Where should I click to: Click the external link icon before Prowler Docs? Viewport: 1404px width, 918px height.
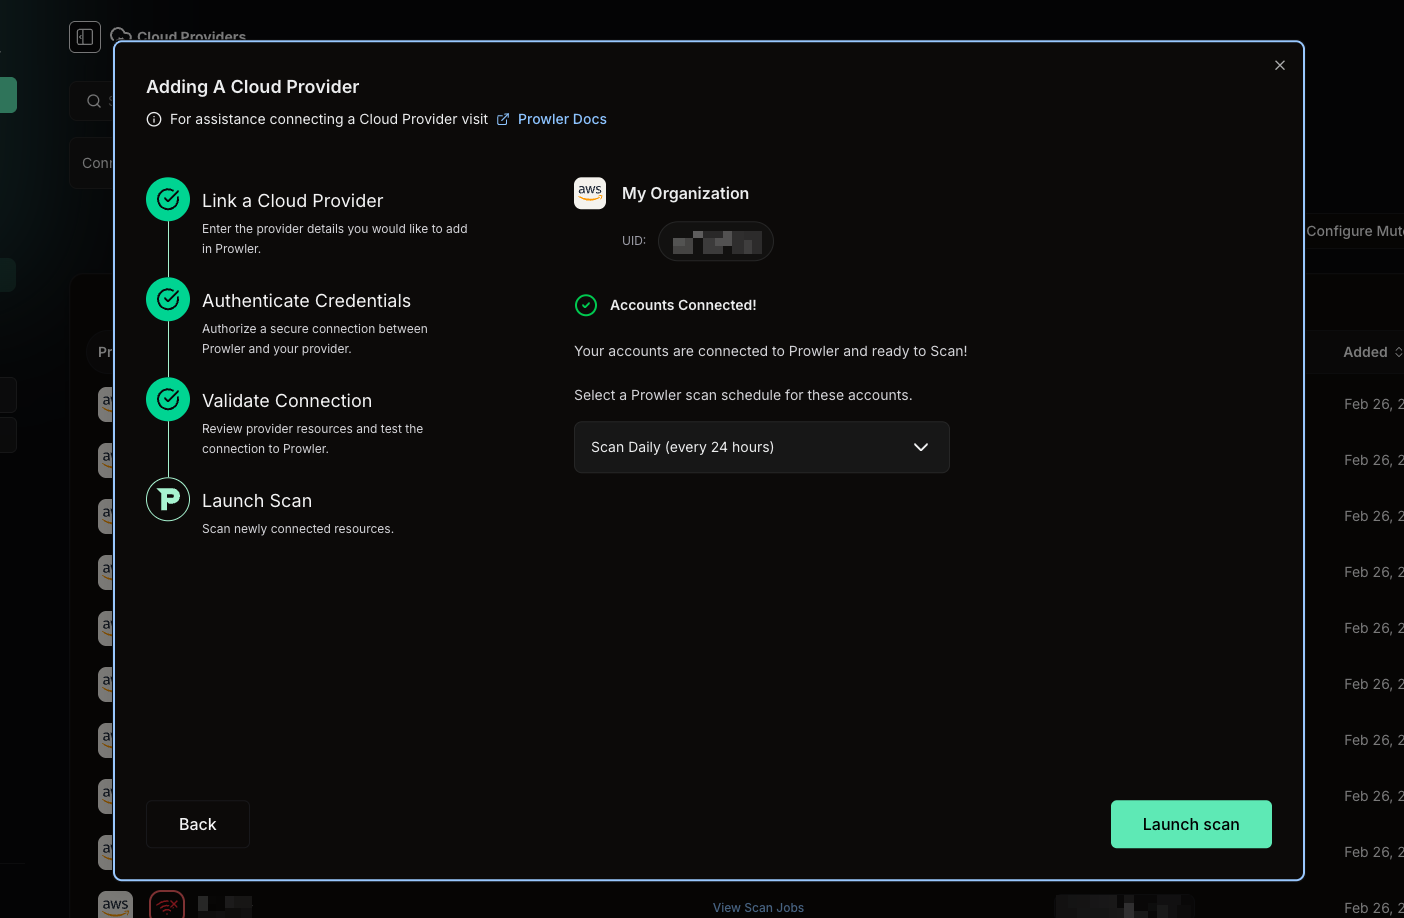tap(502, 118)
